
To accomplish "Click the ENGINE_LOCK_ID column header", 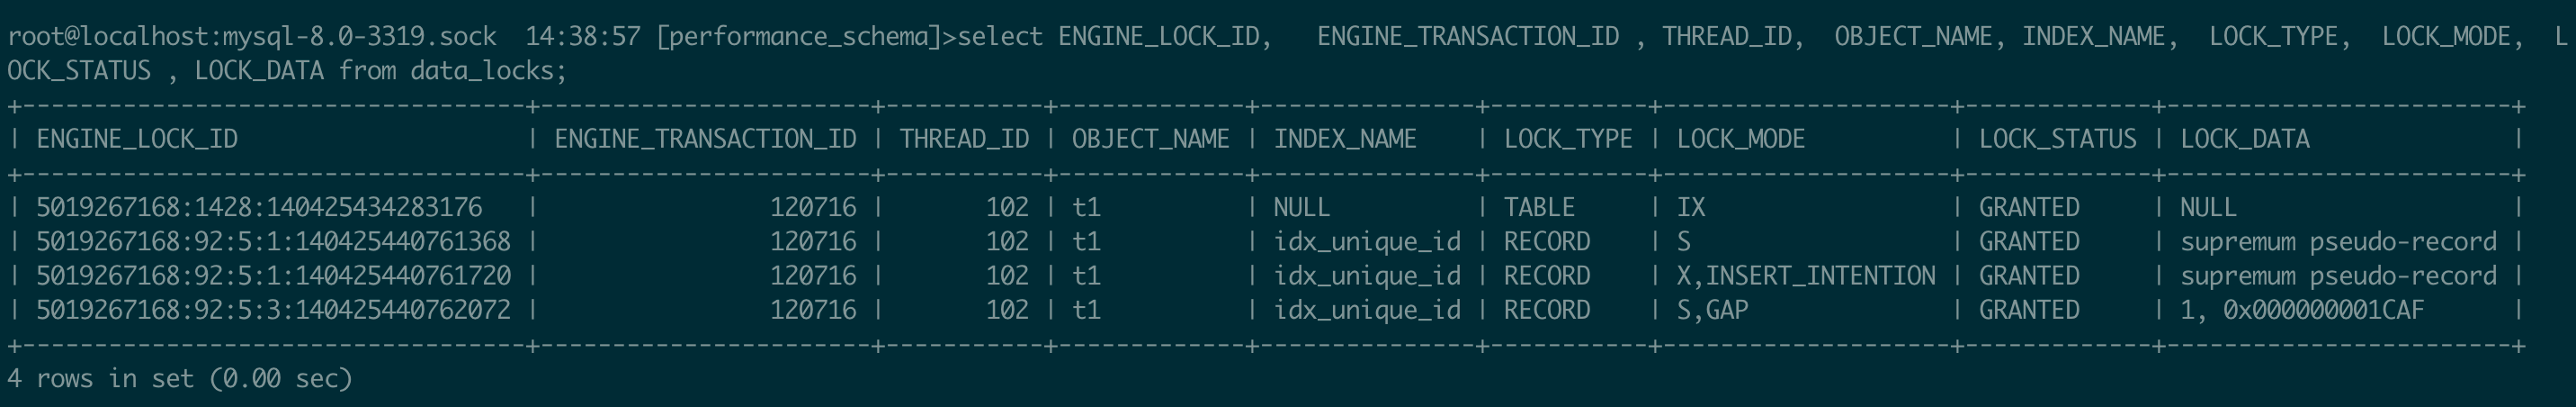I will click(x=137, y=139).
